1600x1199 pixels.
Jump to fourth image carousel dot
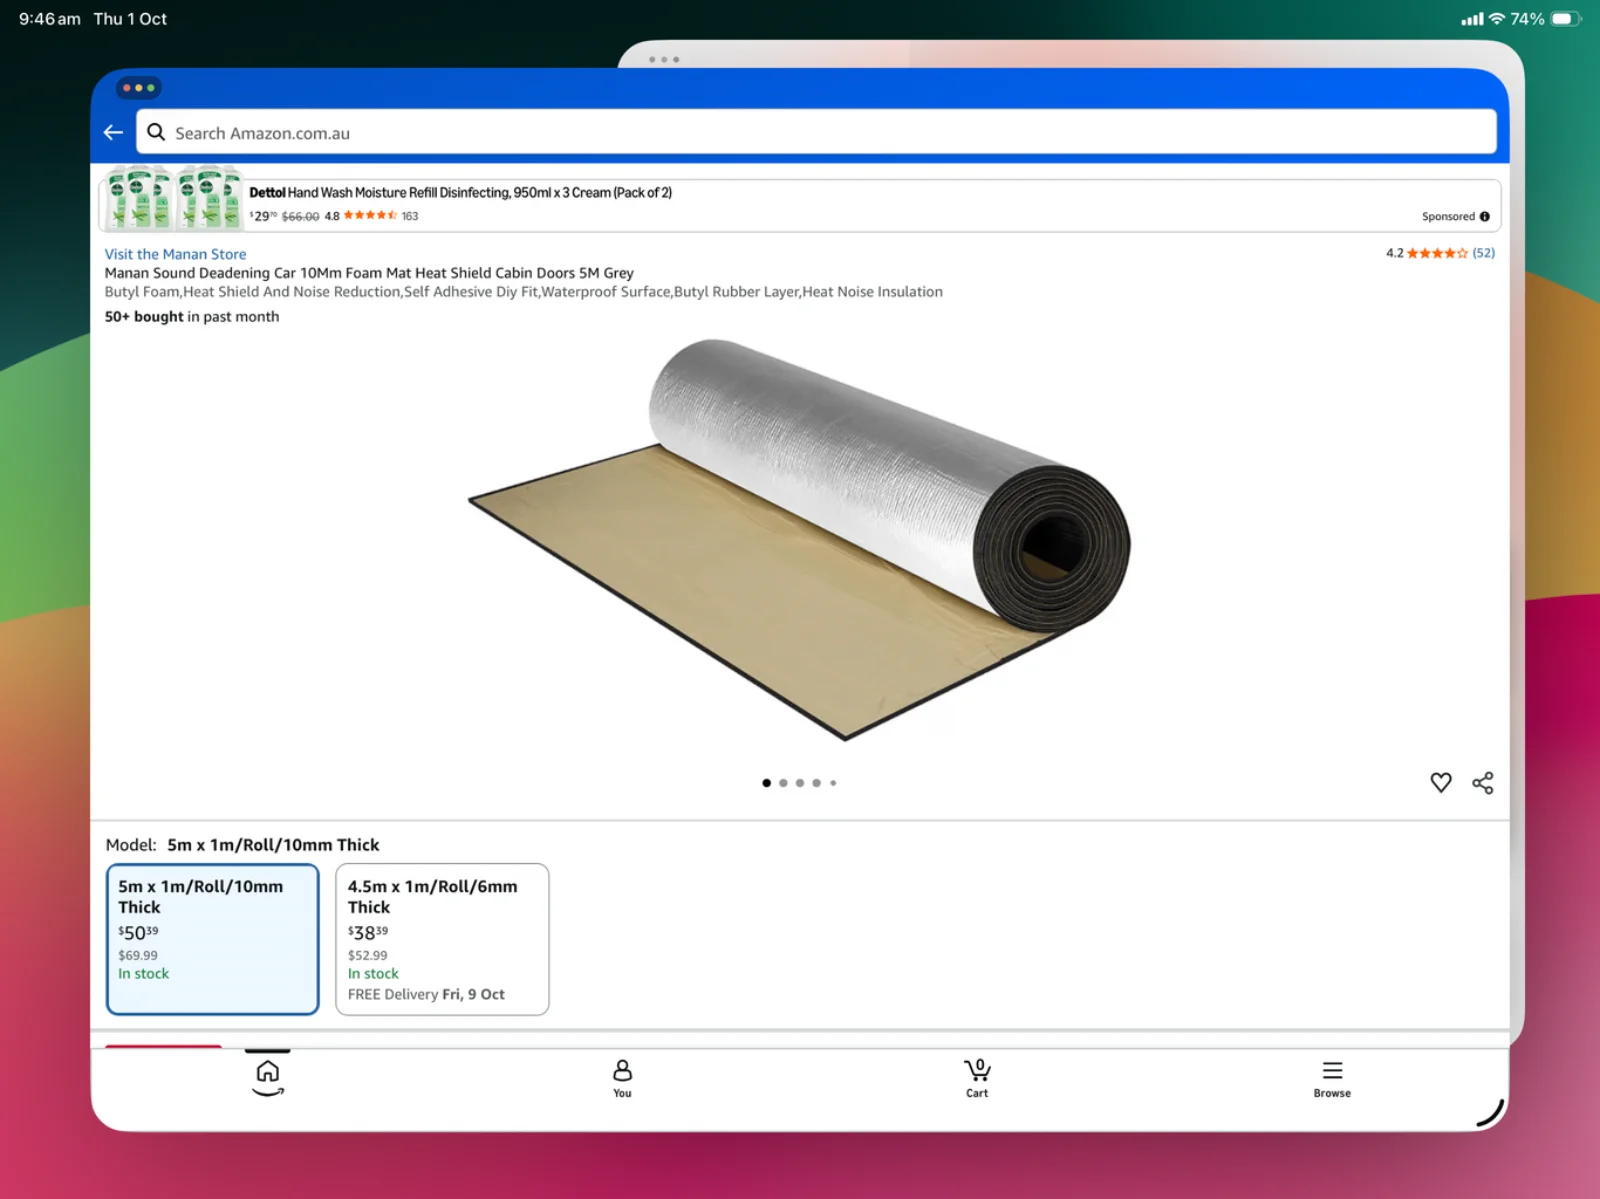(x=816, y=783)
